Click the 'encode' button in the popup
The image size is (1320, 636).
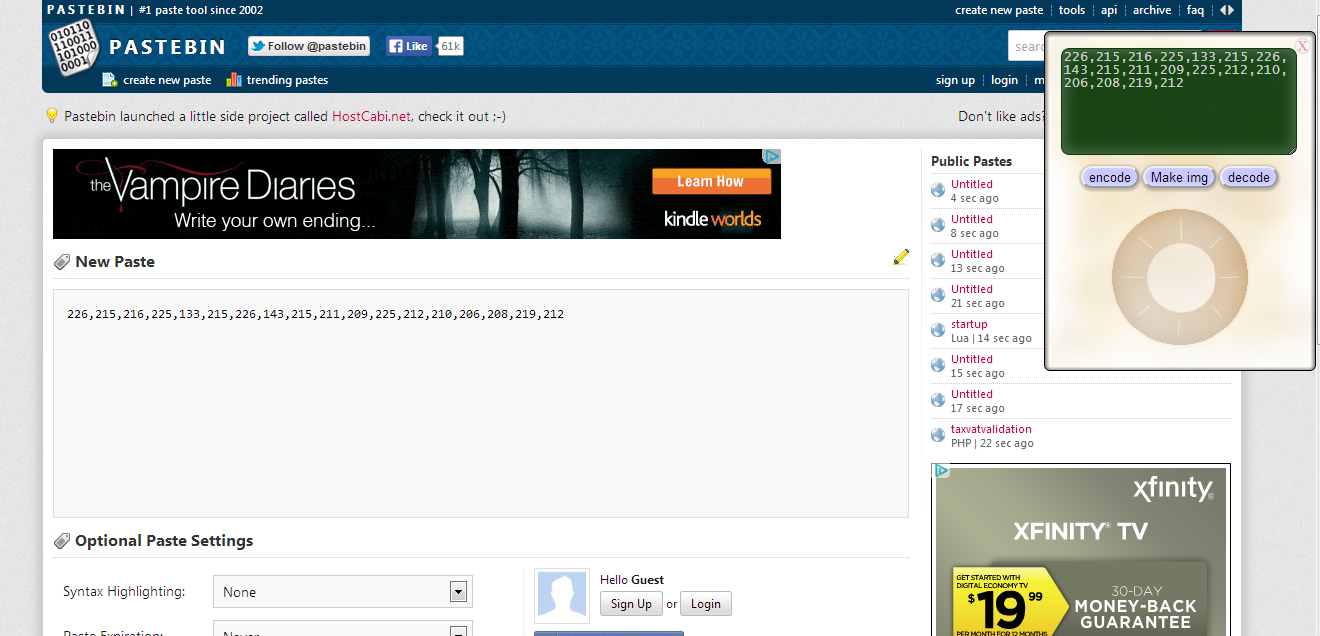(x=1109, y=177)
